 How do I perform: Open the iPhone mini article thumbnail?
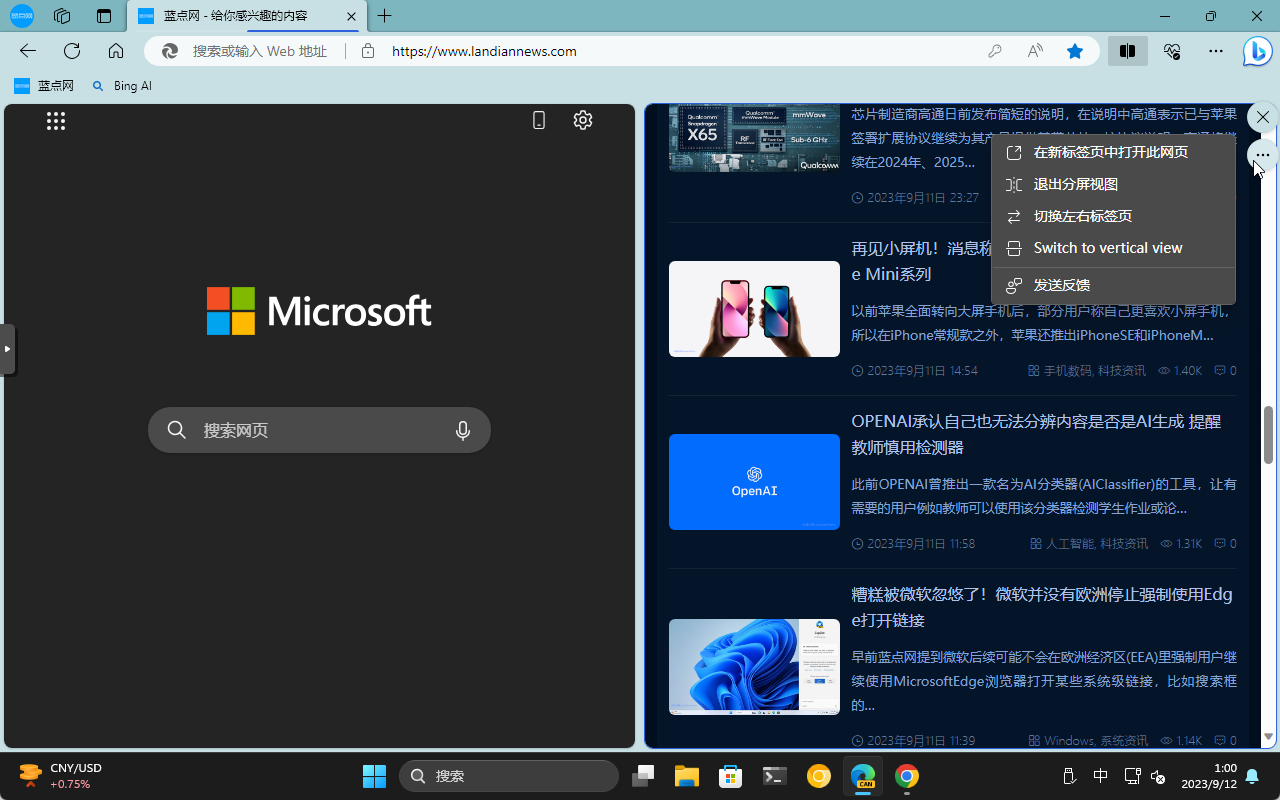click(754, 309)
